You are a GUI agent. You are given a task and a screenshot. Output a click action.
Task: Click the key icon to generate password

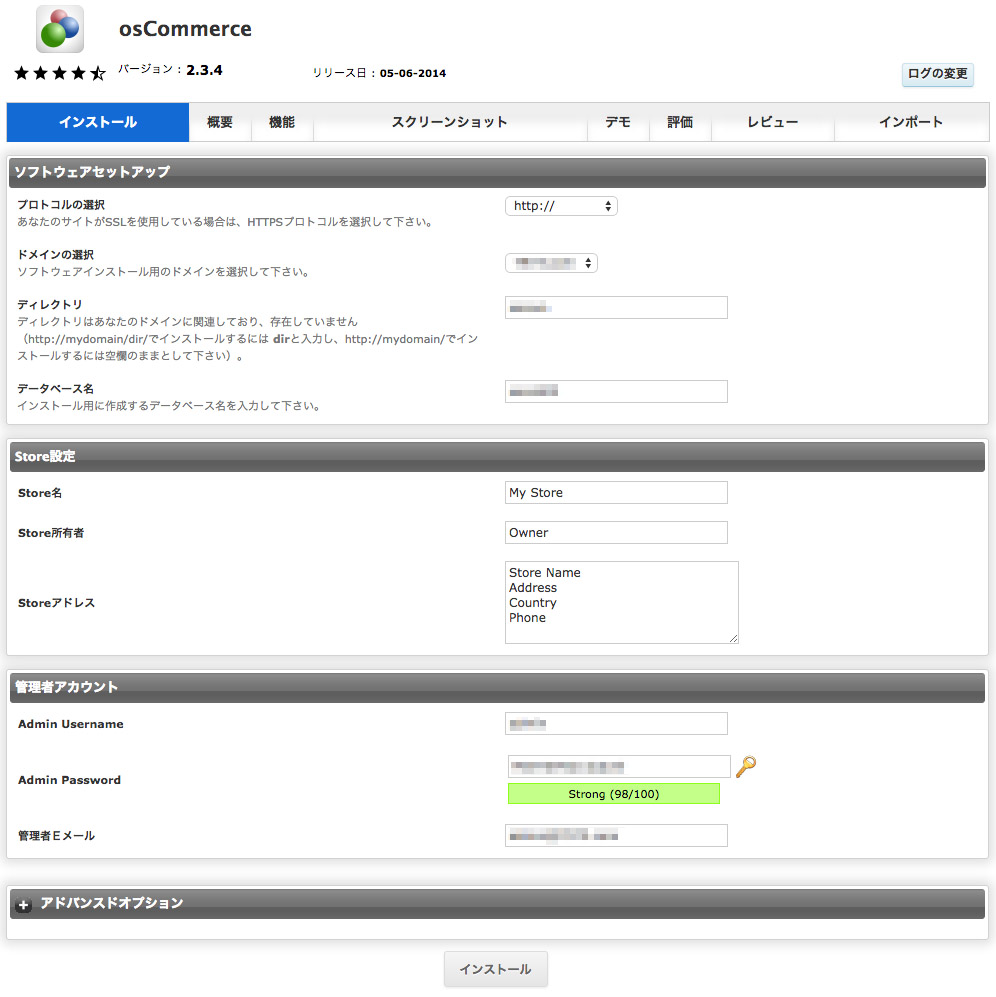point(745,767)
